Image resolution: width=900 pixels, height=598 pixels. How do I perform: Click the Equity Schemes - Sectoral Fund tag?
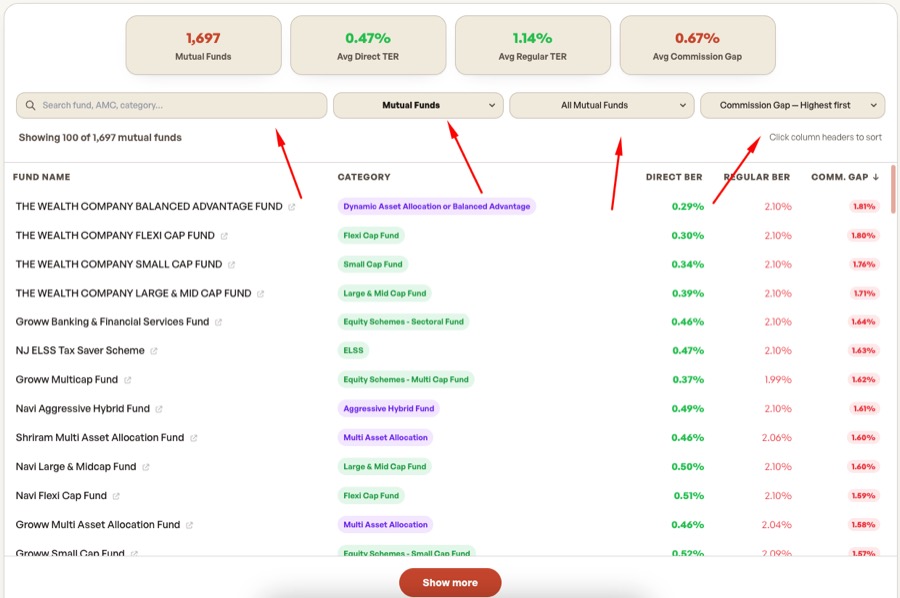click(403, 322)
